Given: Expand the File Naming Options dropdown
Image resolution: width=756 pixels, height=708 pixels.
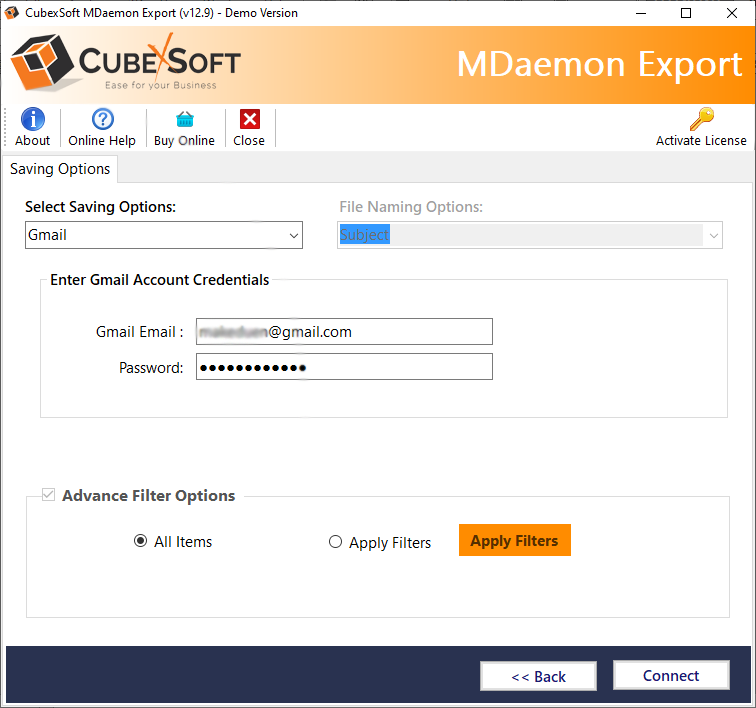Looking at the screenshot, I should point(713,235).
